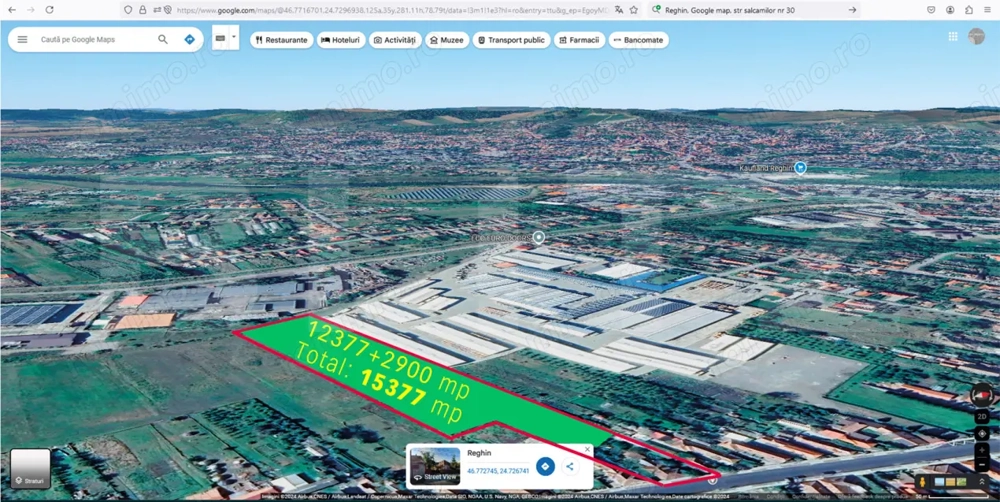
Task: Click the Kaufland Reghin shopping pin
Action: [800, 168]
